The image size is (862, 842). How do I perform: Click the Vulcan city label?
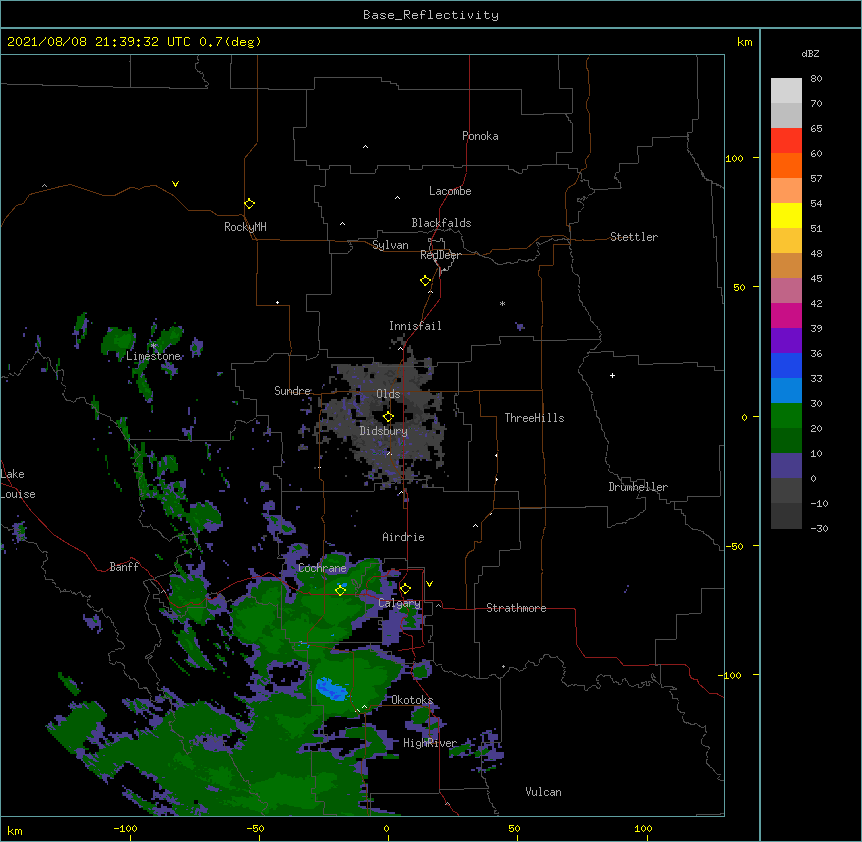(543, 792)
